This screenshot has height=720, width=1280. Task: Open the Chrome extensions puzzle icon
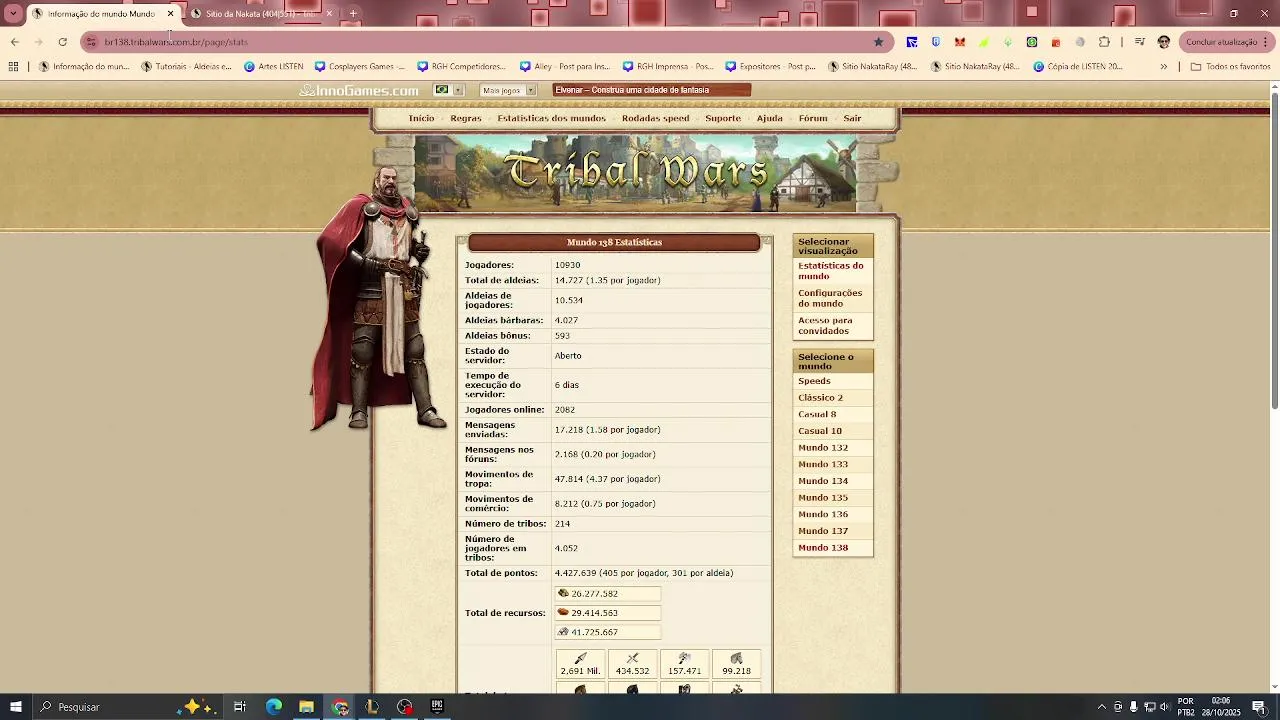tap(1104, 42)
